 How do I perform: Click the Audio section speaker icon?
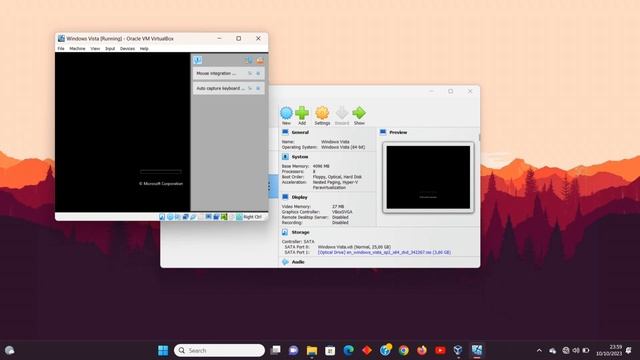point(285,262)
